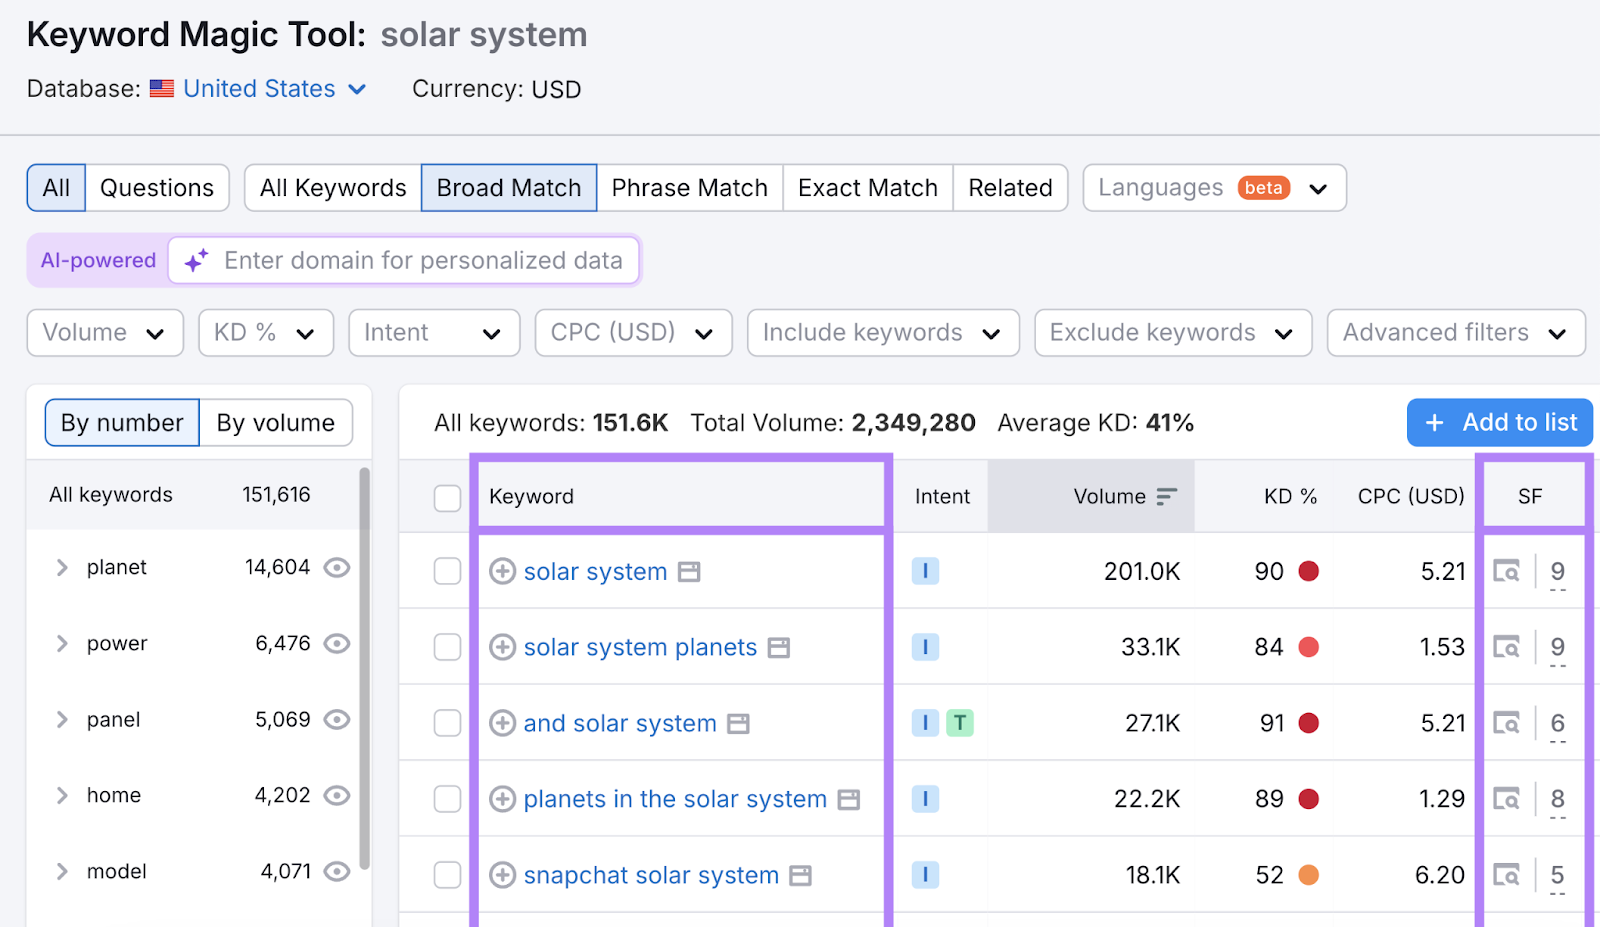Screen dimensions: 1600x927
Task: Click the Transactional intent badge on and solar system
Action: click(961, 722)
